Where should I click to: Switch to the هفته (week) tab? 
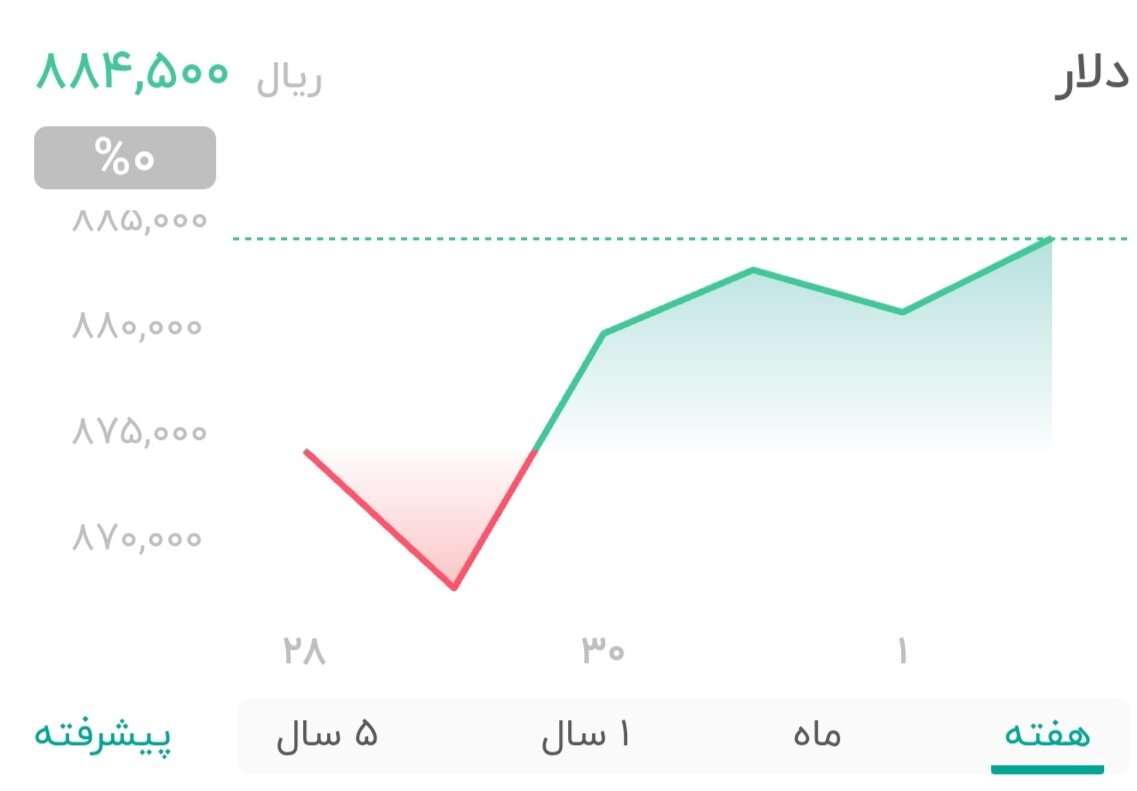click(x=1047, y=732)
